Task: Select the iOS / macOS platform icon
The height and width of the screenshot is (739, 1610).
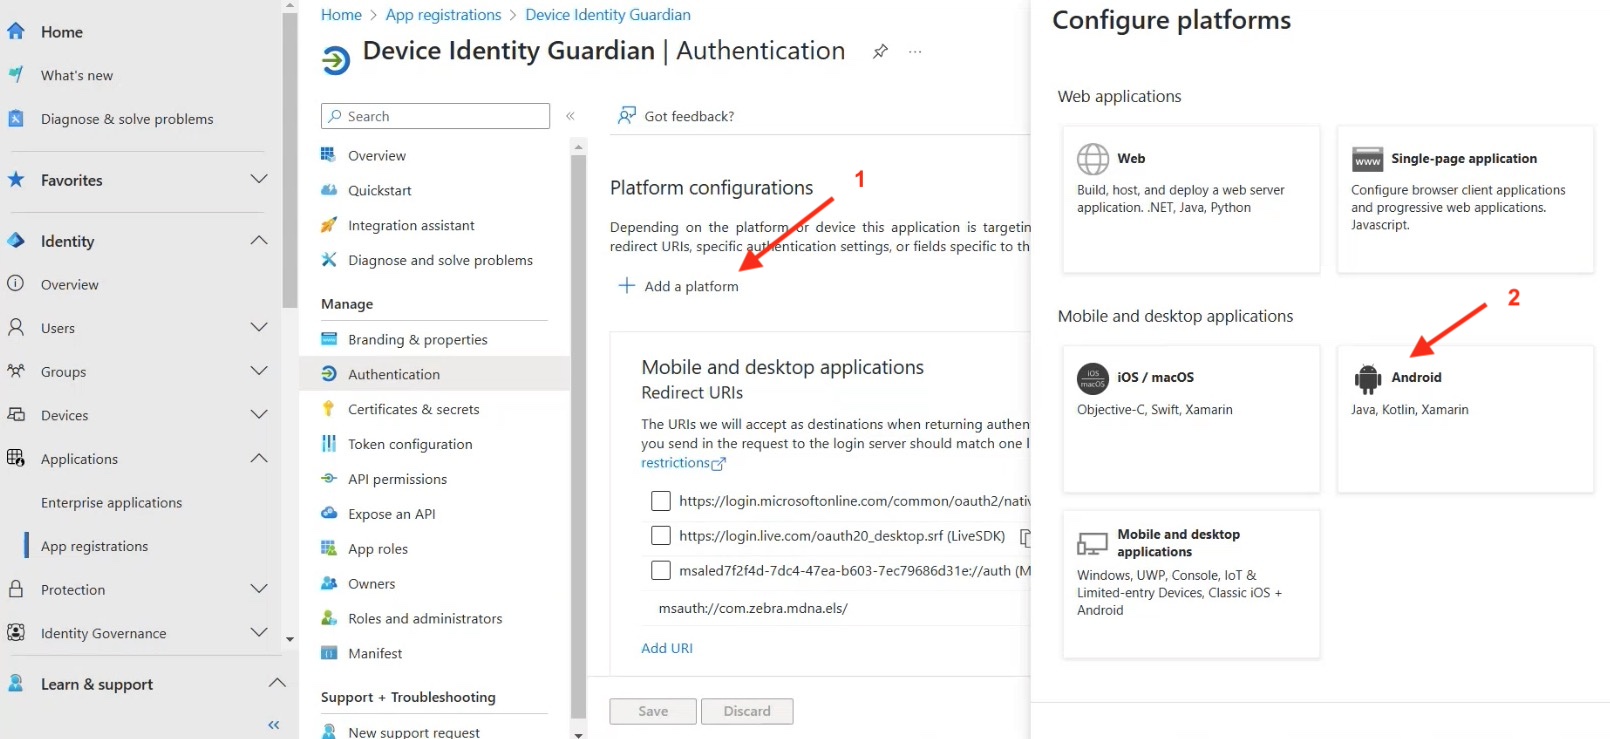Action: (x=1092, y=378)
